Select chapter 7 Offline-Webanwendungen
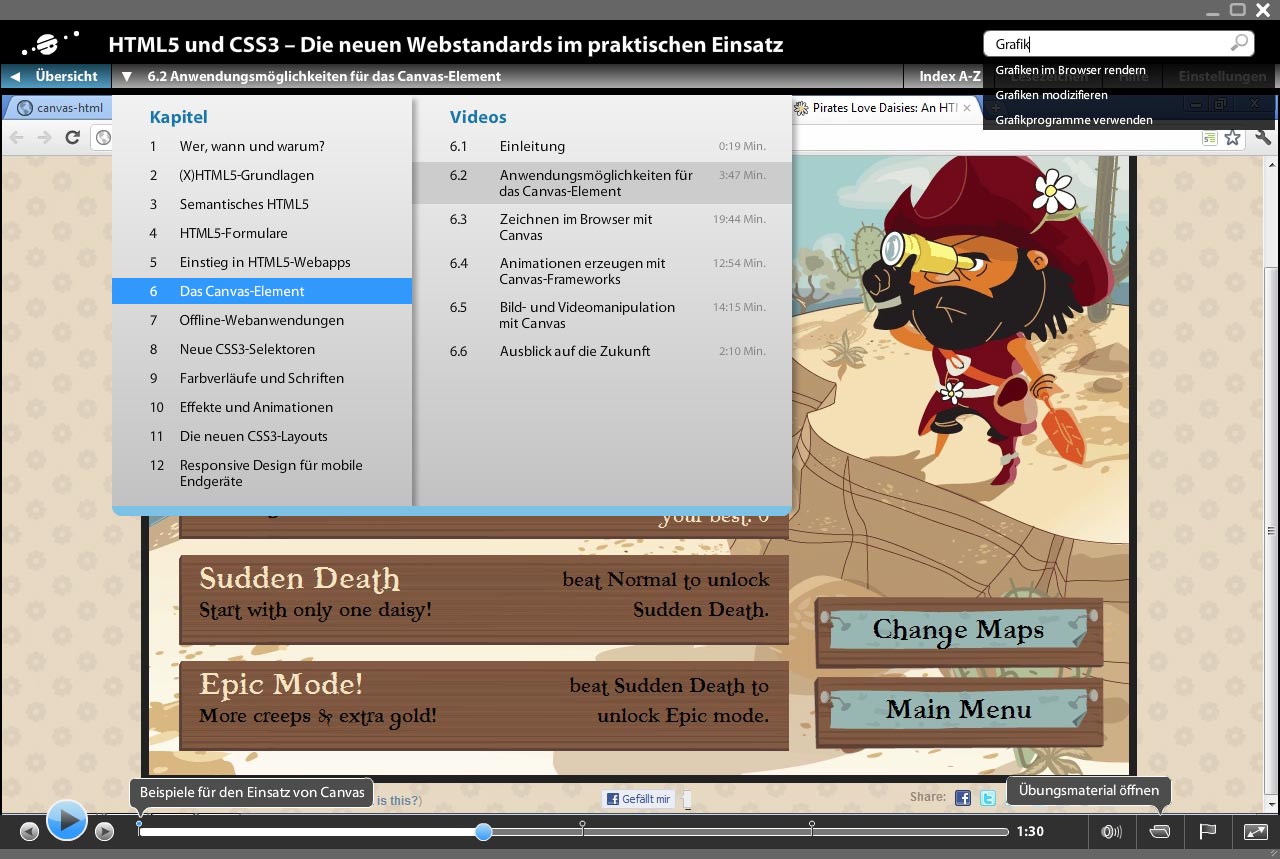1280x859 pixels. click(x=261, y=320)
